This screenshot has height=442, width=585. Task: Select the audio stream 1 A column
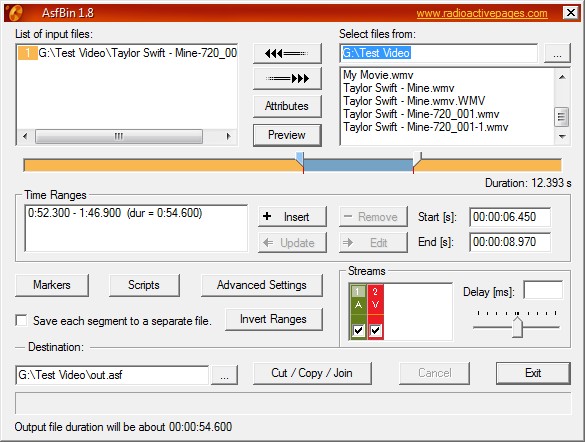(x=358, y=312)
